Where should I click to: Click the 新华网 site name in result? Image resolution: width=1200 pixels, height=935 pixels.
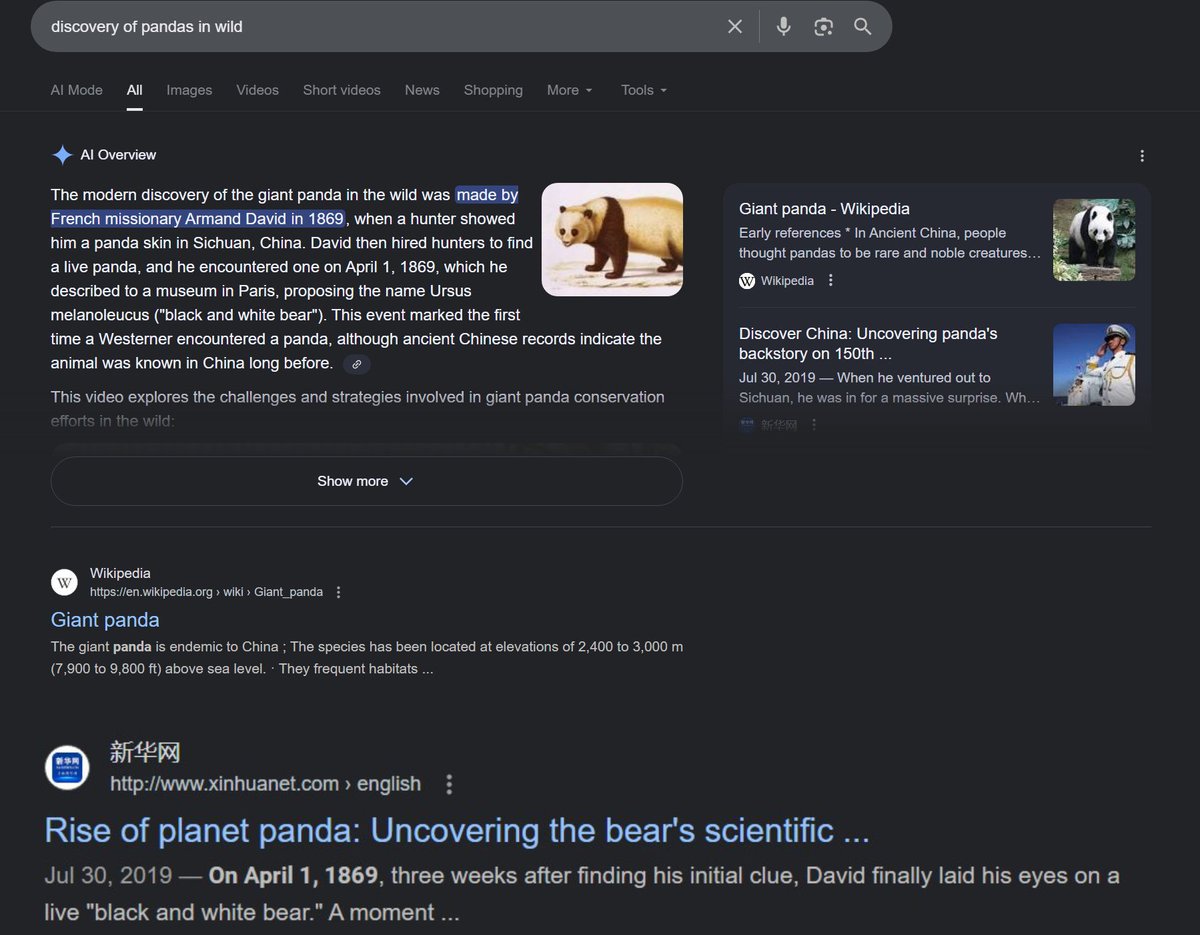pyautogui.click(x=145, y=752)
